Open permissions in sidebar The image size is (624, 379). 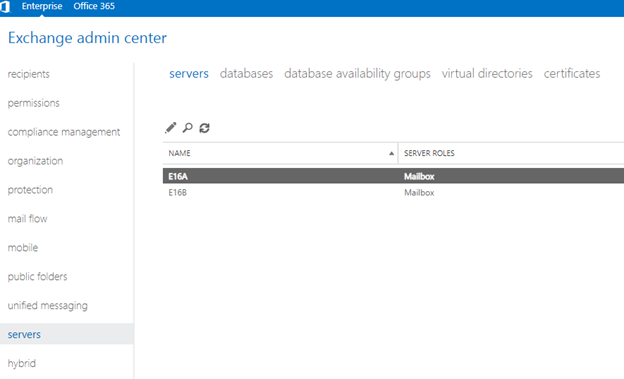pos(33,103)
